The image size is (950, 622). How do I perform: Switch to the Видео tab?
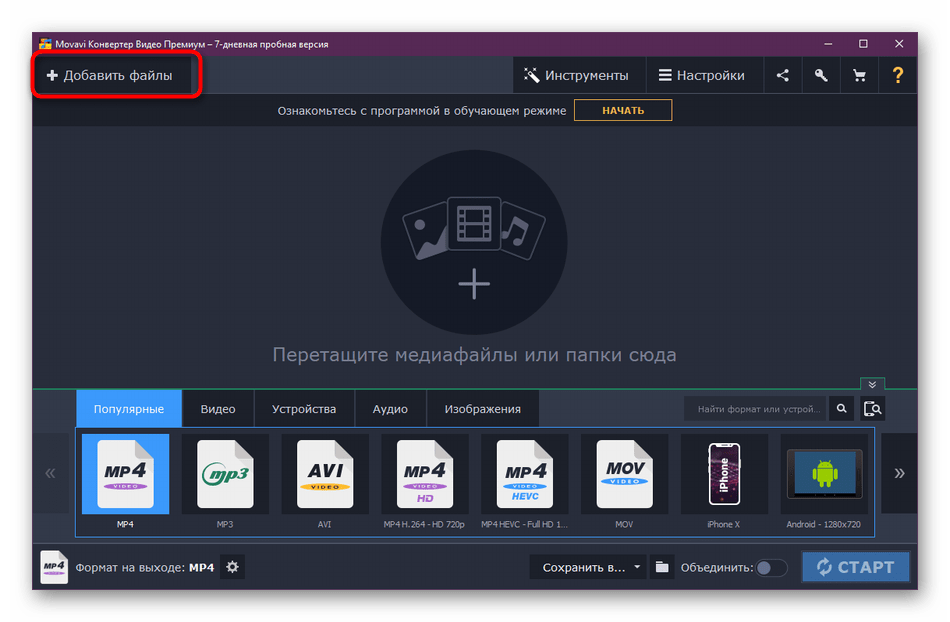pos(218,409)
